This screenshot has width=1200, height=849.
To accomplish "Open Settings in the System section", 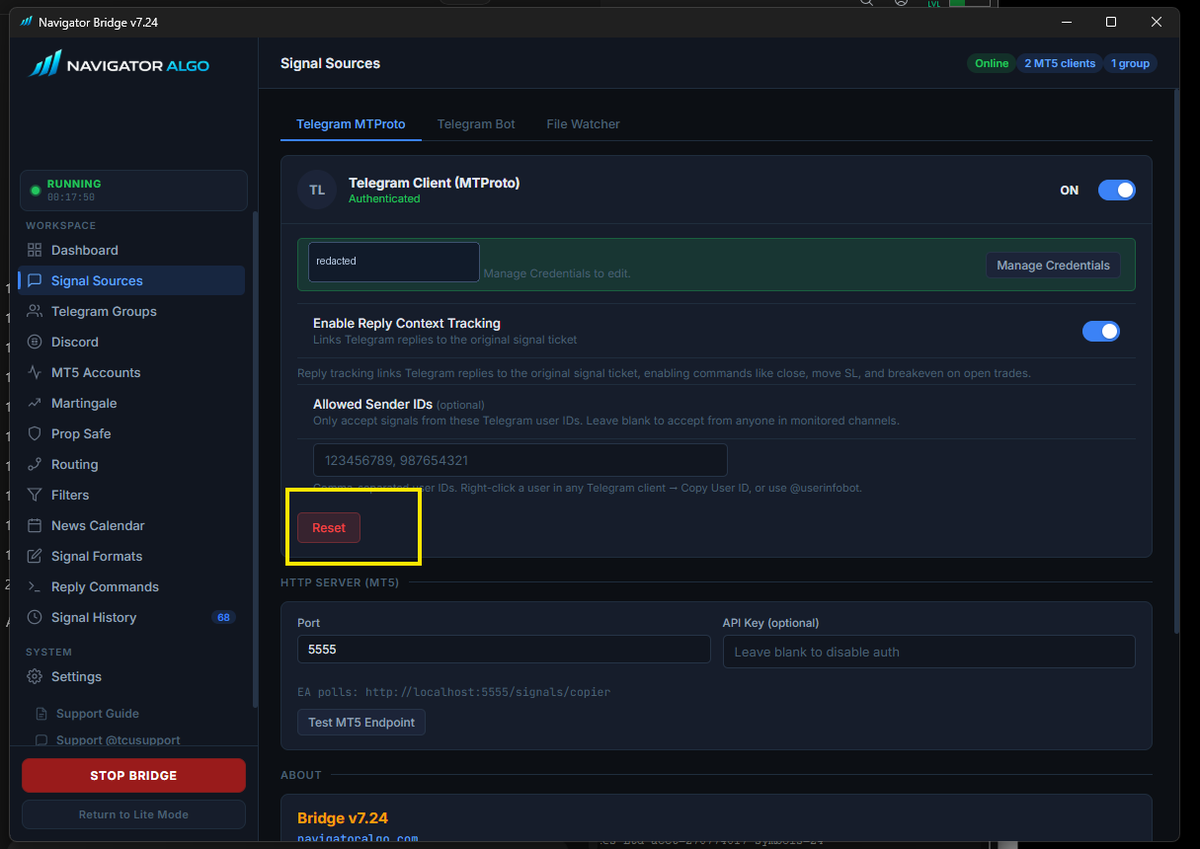I will click(131, 677).
